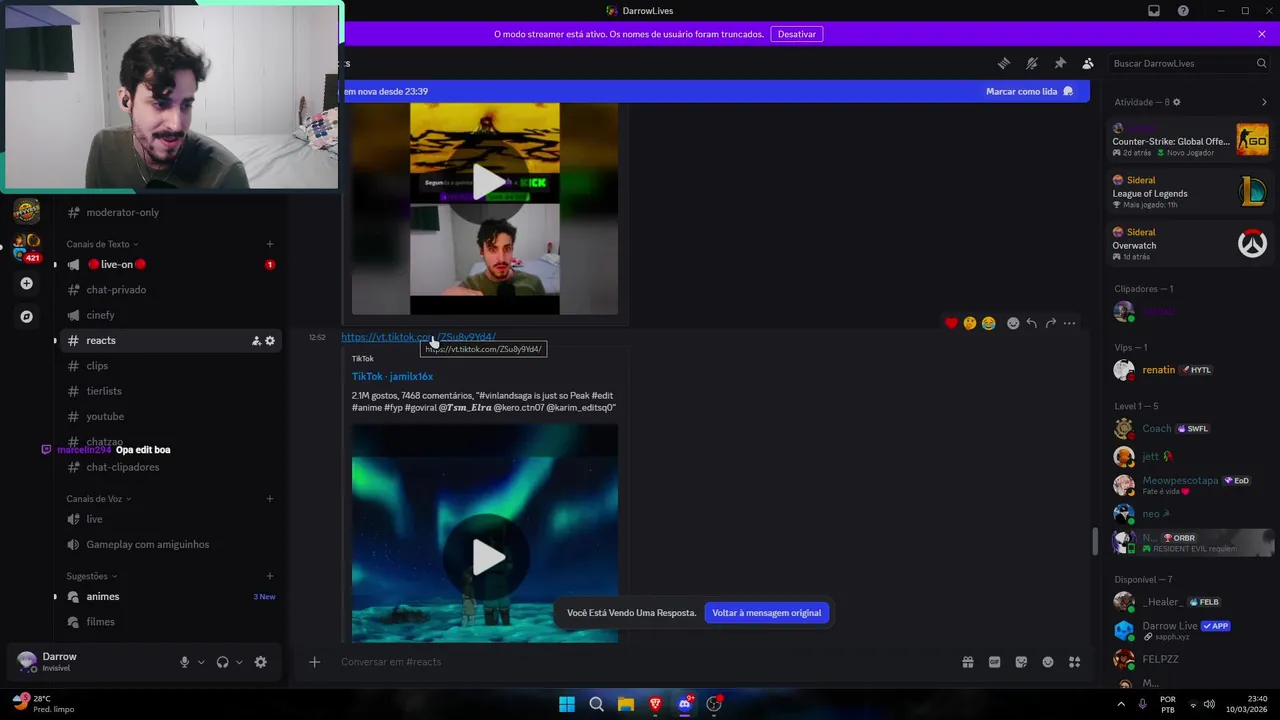Add thinking face reaction to message
Viewport: 1280px width, 720px height.
tap(970, 323)
